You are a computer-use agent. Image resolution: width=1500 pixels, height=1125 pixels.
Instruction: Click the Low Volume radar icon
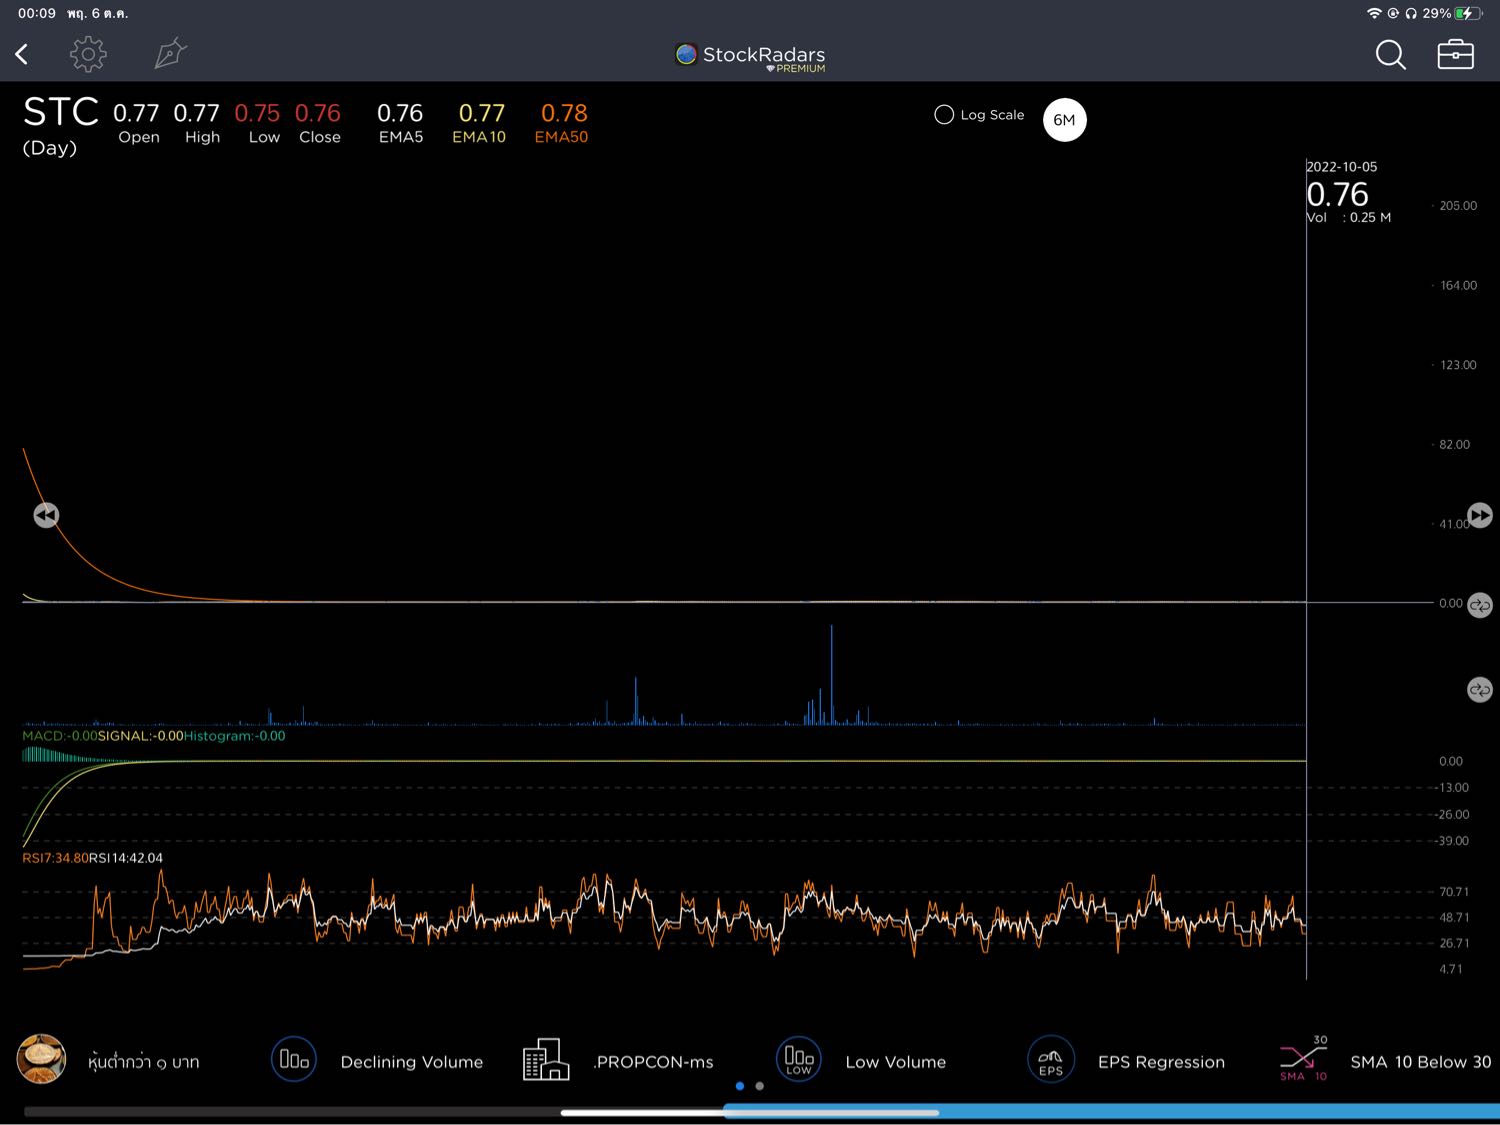point(799,1059)
